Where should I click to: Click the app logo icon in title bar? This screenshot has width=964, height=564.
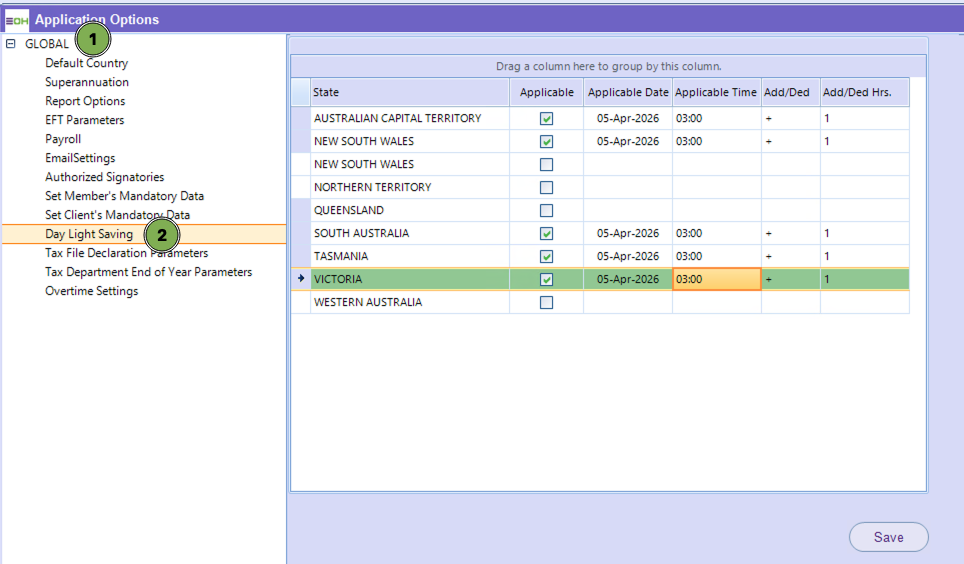pos(17,19)
